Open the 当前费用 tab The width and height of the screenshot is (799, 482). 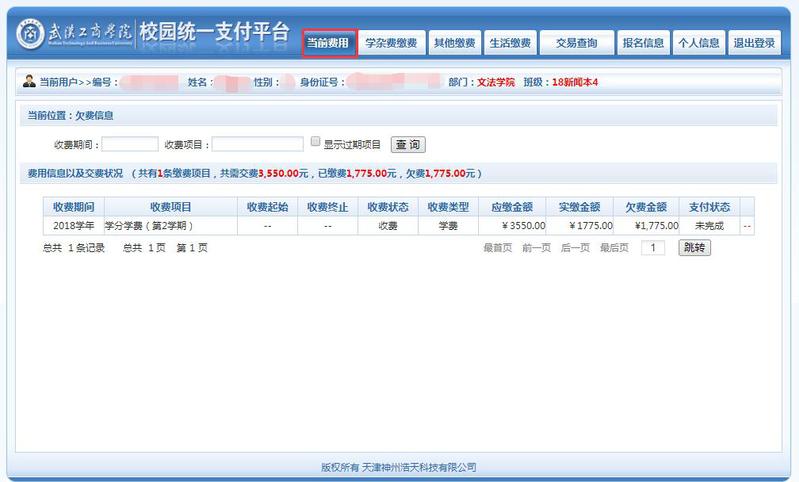[x=329, y=43]
